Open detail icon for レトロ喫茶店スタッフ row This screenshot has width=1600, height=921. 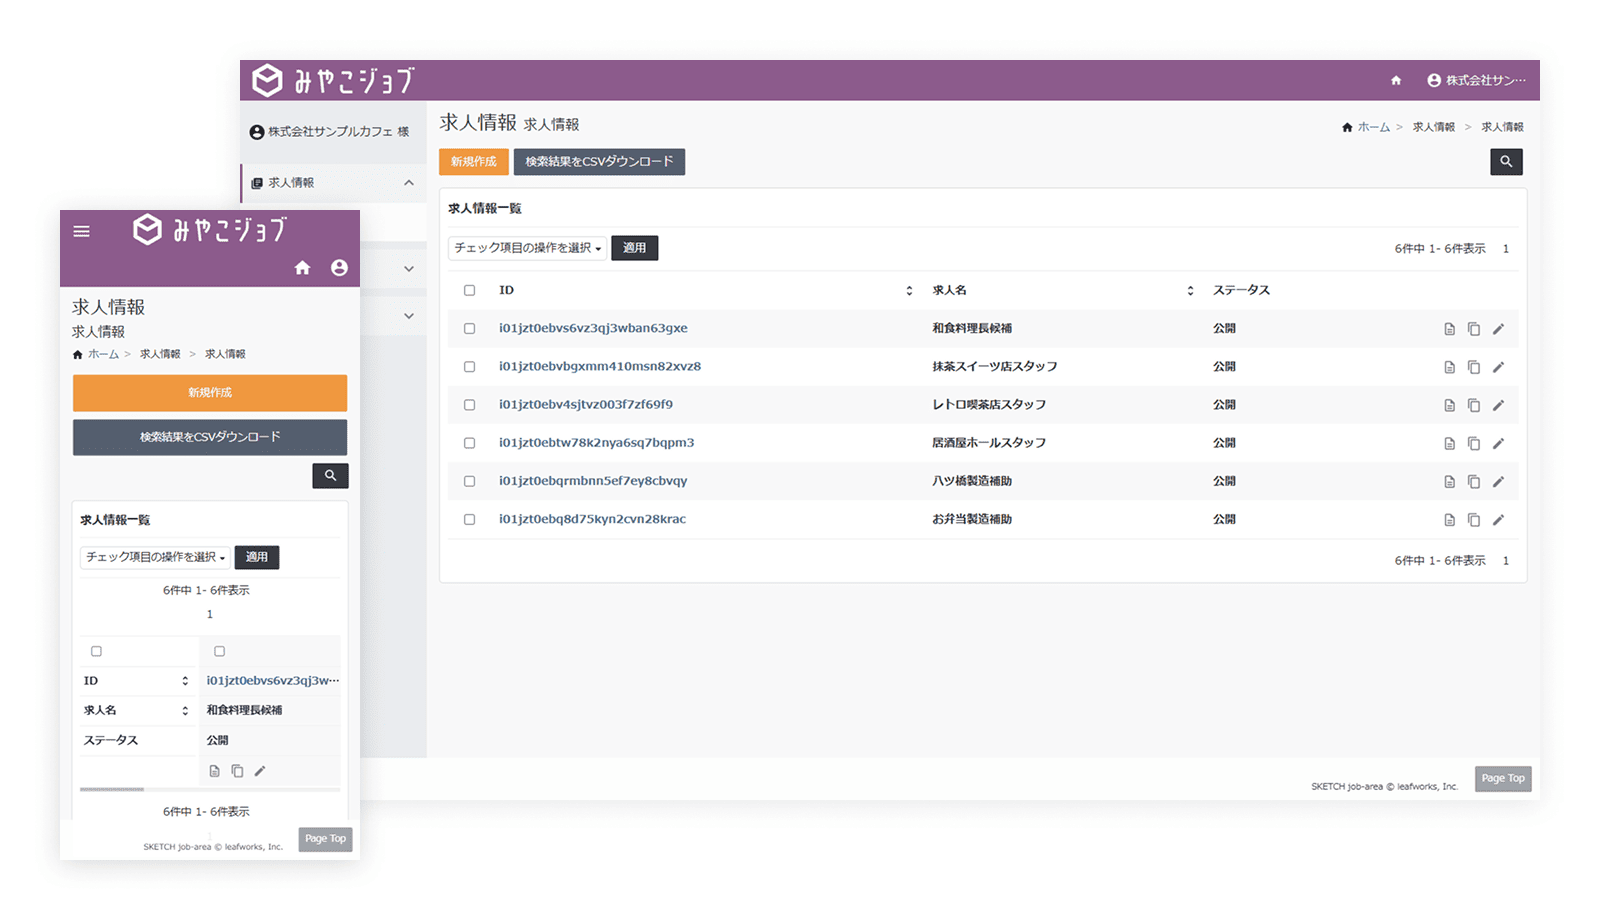point(1449,405)
